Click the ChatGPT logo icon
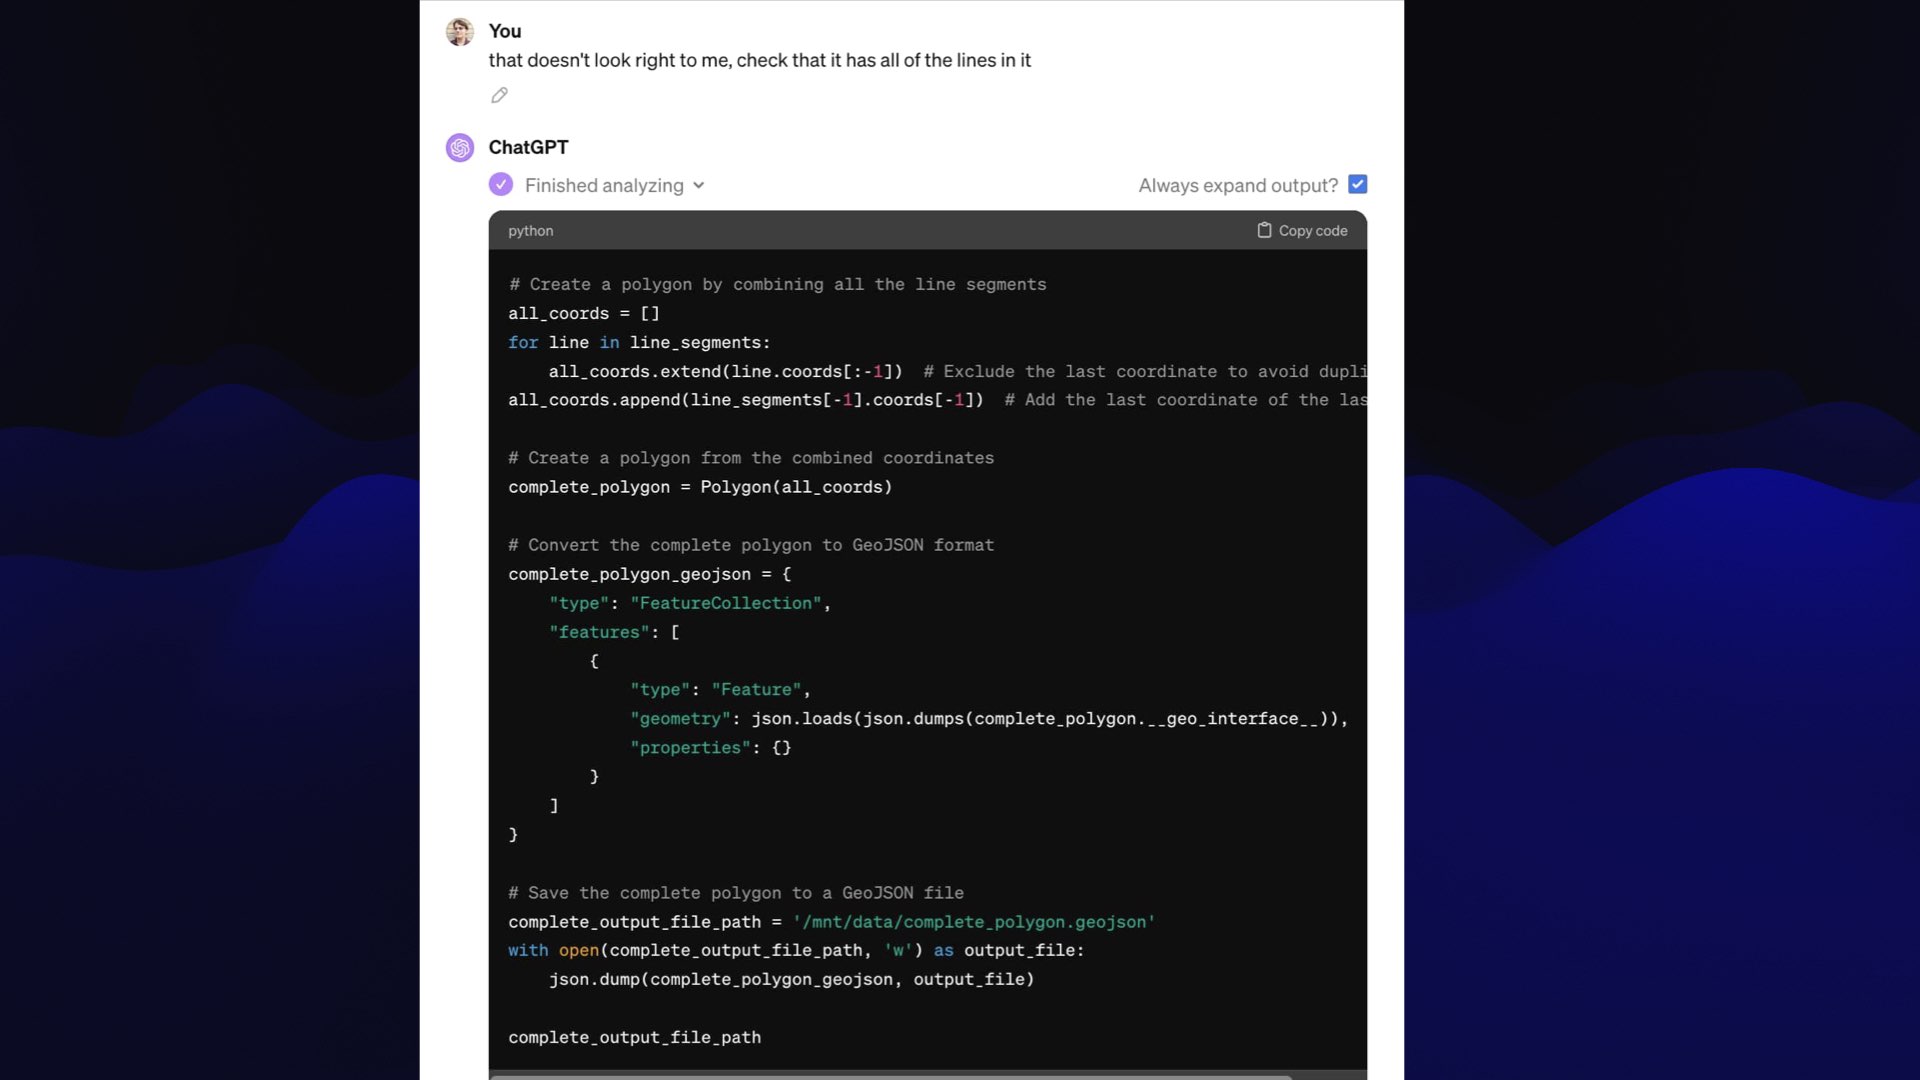 (460, 146)
